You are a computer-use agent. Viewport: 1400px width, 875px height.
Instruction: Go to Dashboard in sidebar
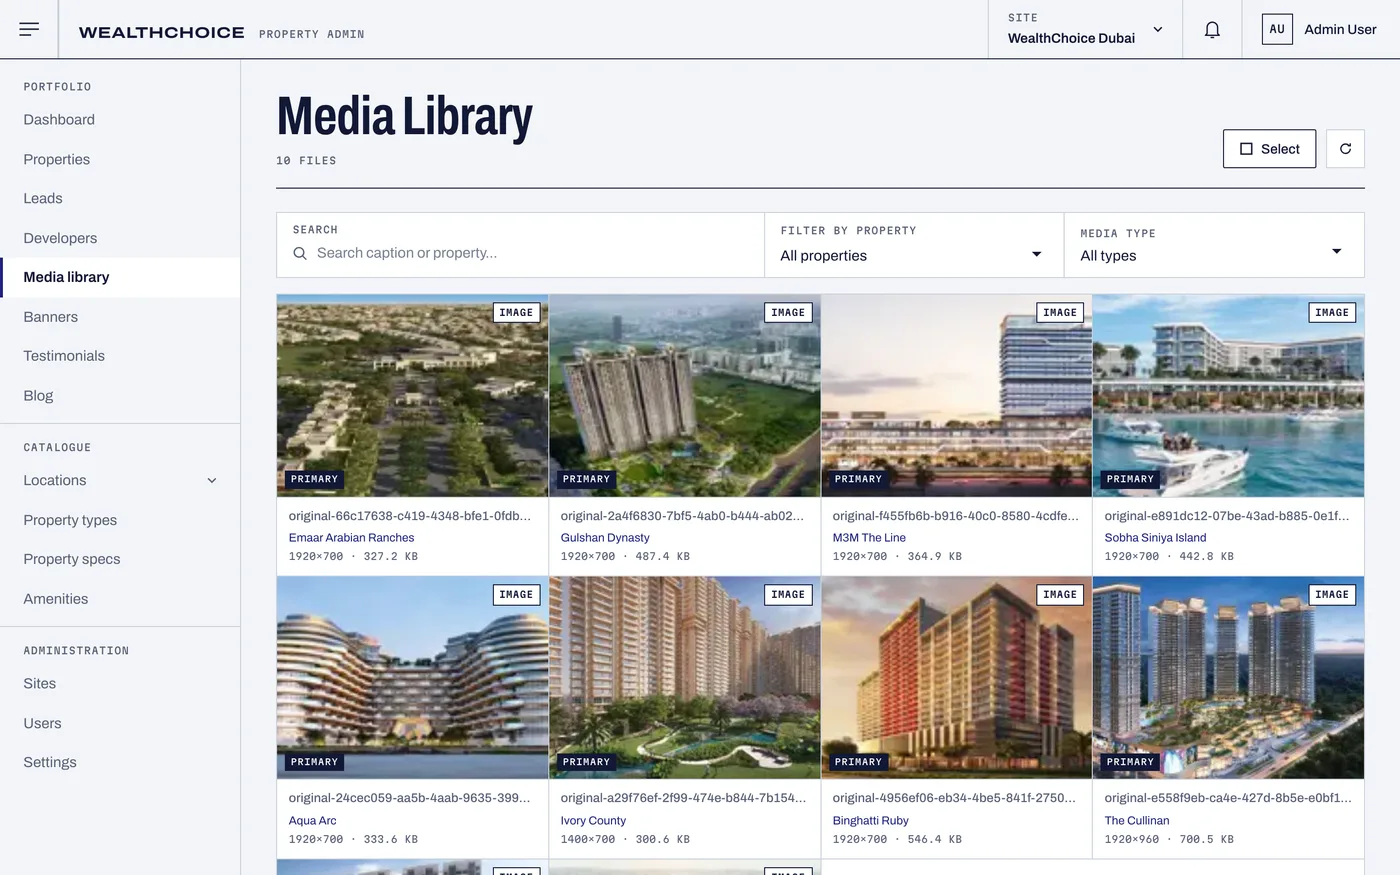click(120, 120)
